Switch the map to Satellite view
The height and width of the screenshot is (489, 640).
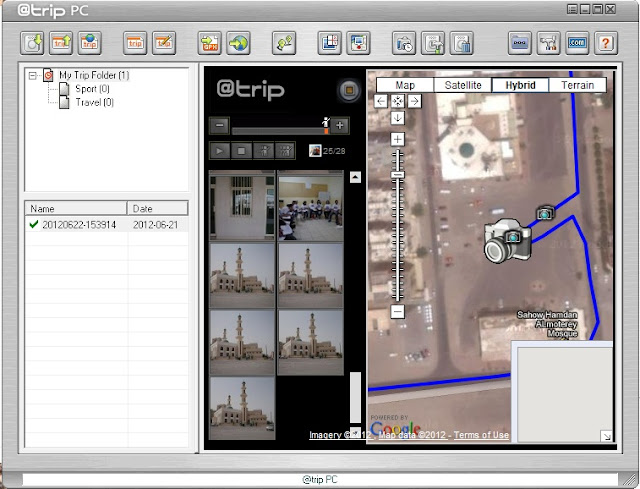[x=463, y=85]
